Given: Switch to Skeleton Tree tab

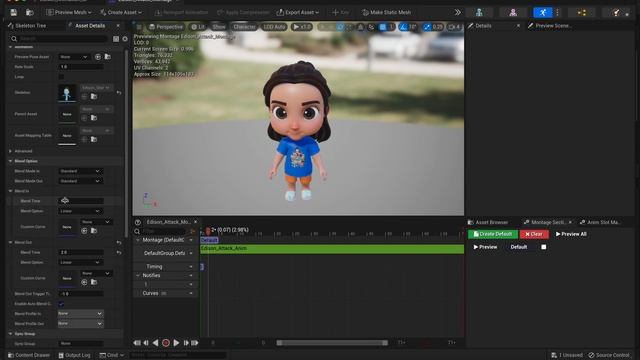Looking at the screenshot, I should (x=27, y=26).
